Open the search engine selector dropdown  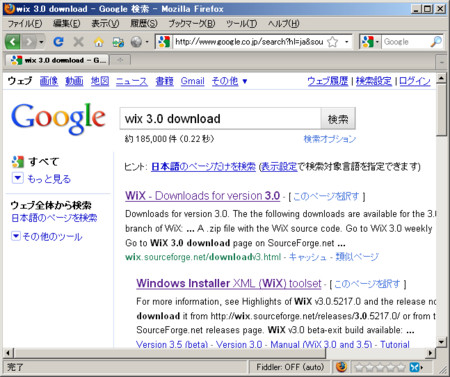point(370,42)
